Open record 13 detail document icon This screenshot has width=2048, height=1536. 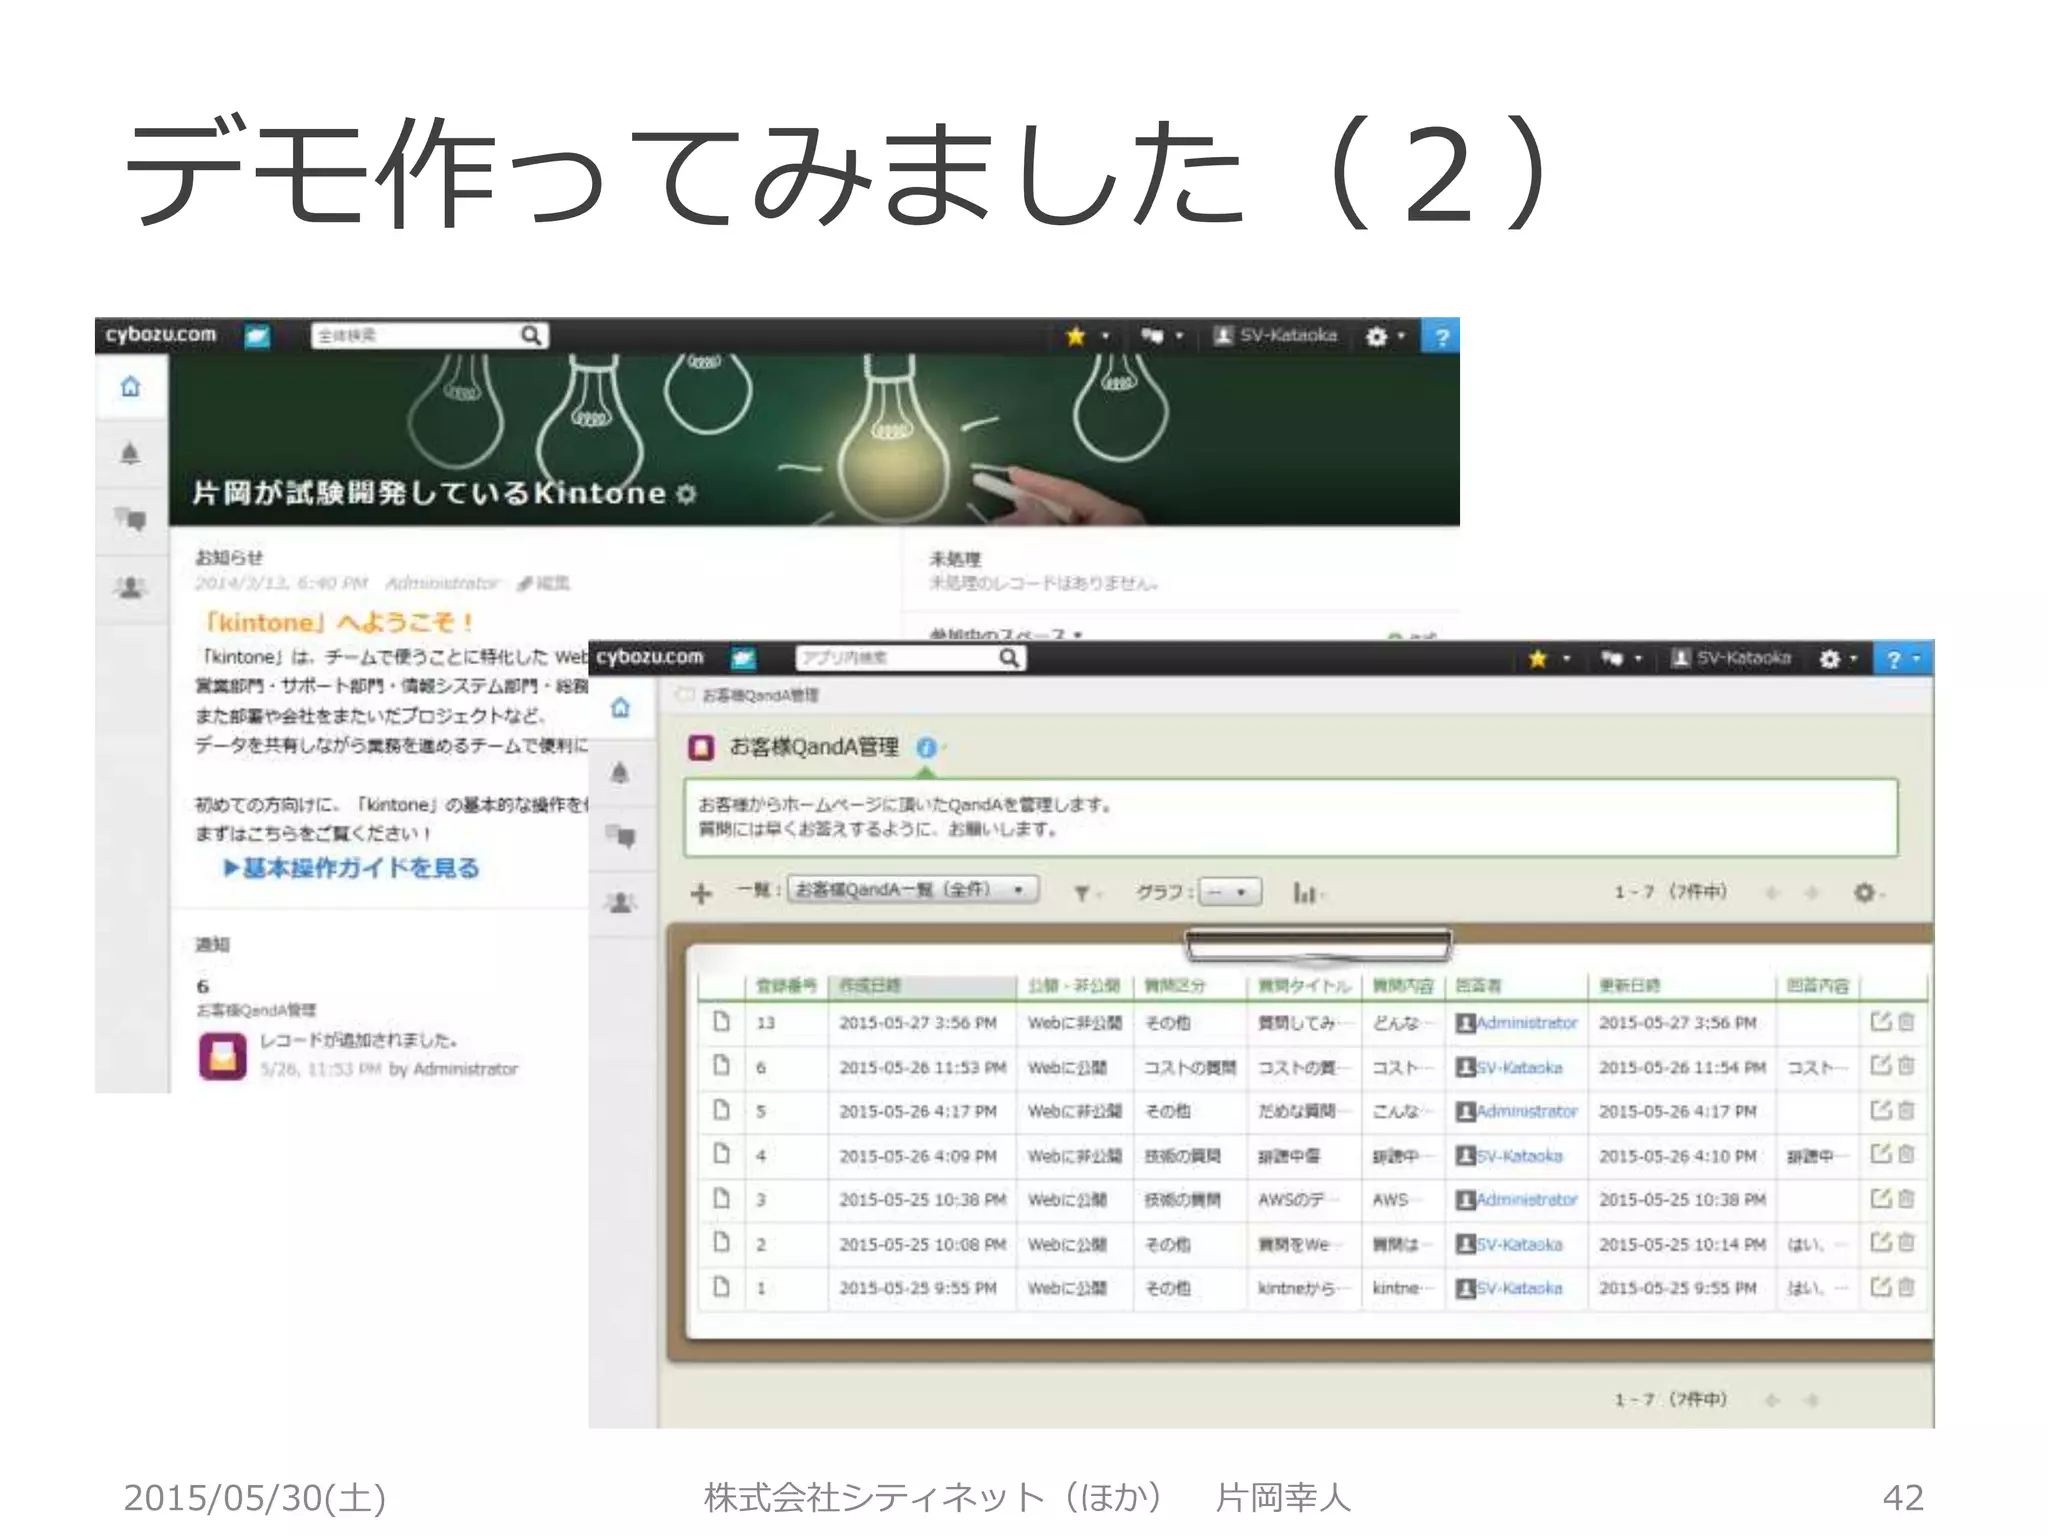[721, 1021]
